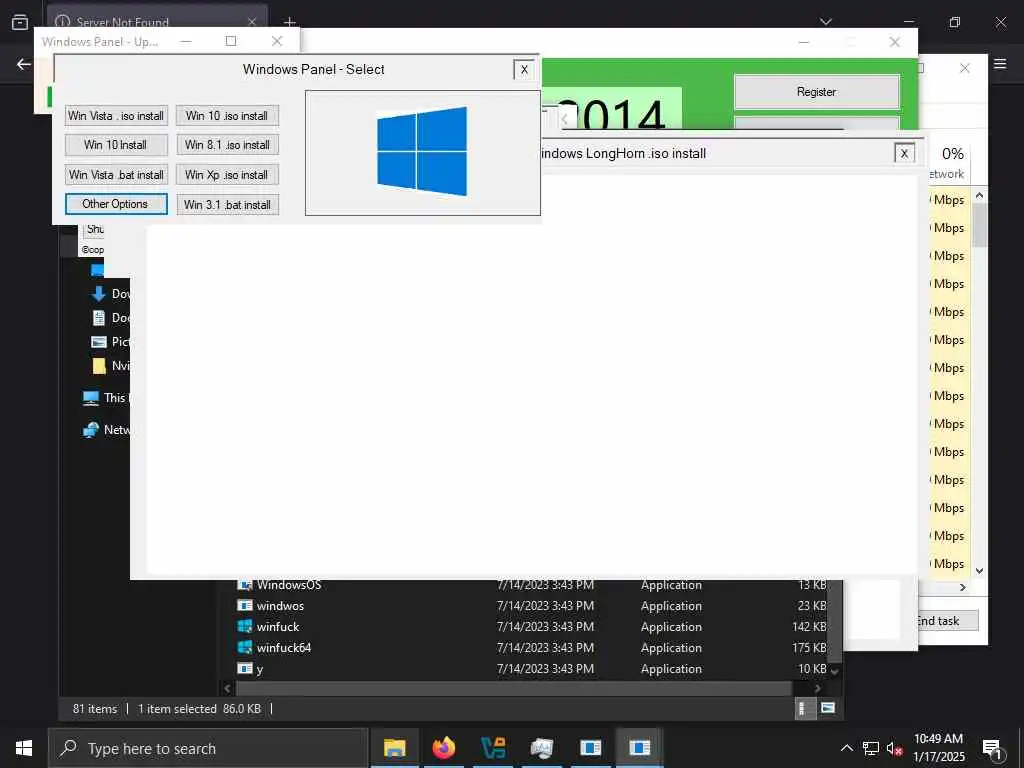Open the VS taskbar application icon

pyautogui.click(x=492, y=748)
